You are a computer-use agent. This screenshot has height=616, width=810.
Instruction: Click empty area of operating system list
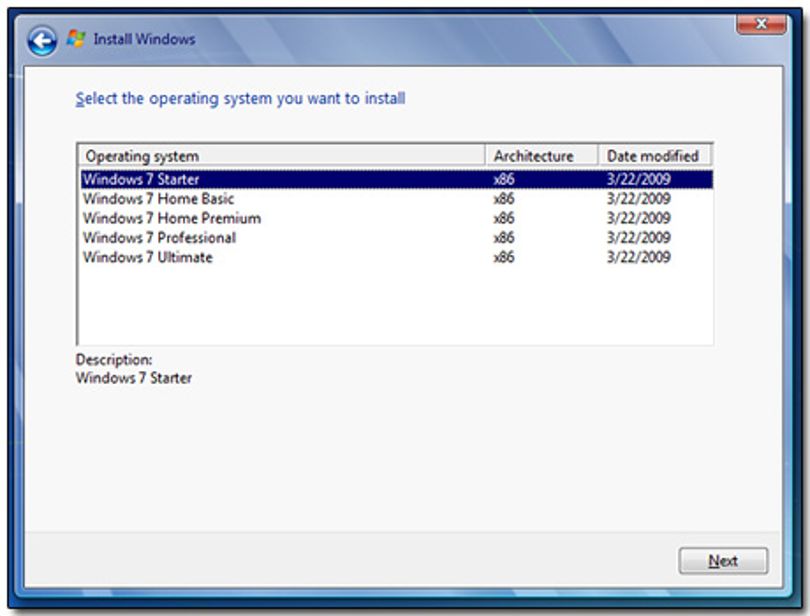[x=395, y=305]
